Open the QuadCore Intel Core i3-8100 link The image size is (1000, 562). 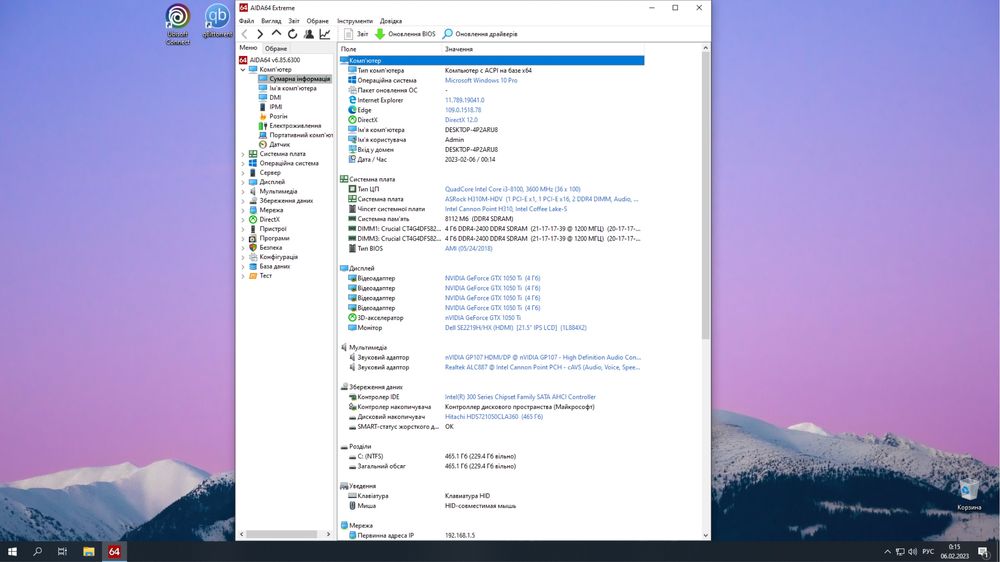coord(512,189)
